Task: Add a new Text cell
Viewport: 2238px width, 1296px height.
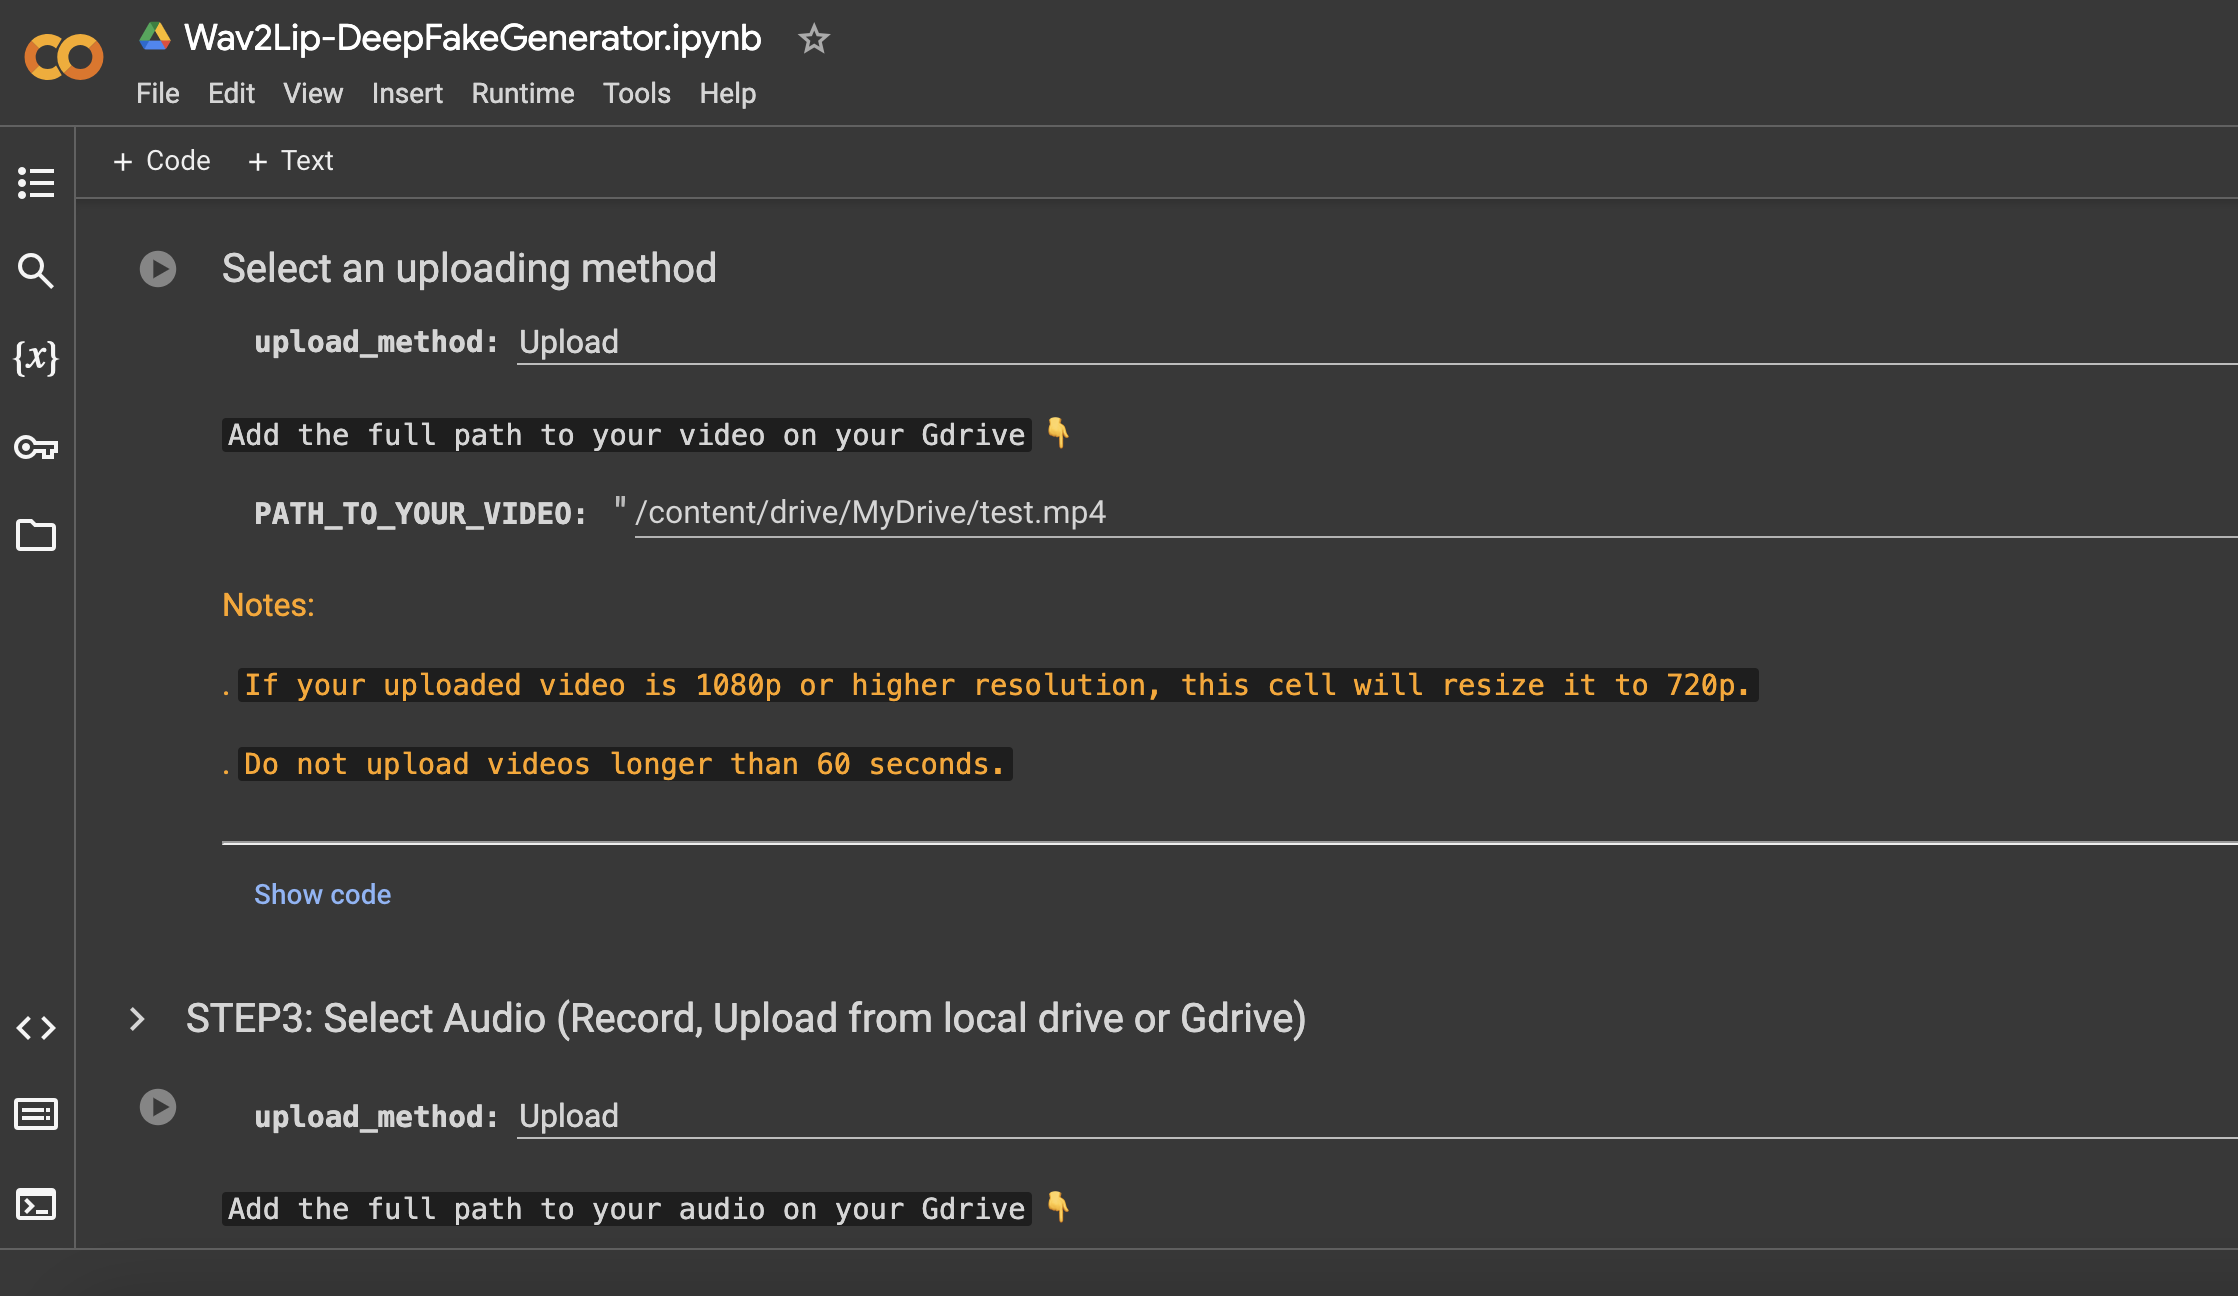Action: [291, 161]
